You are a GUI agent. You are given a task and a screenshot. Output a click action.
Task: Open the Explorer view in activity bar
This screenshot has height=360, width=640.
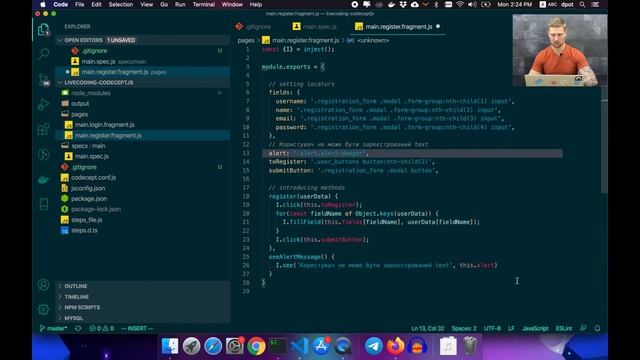[x=43, y=29]
